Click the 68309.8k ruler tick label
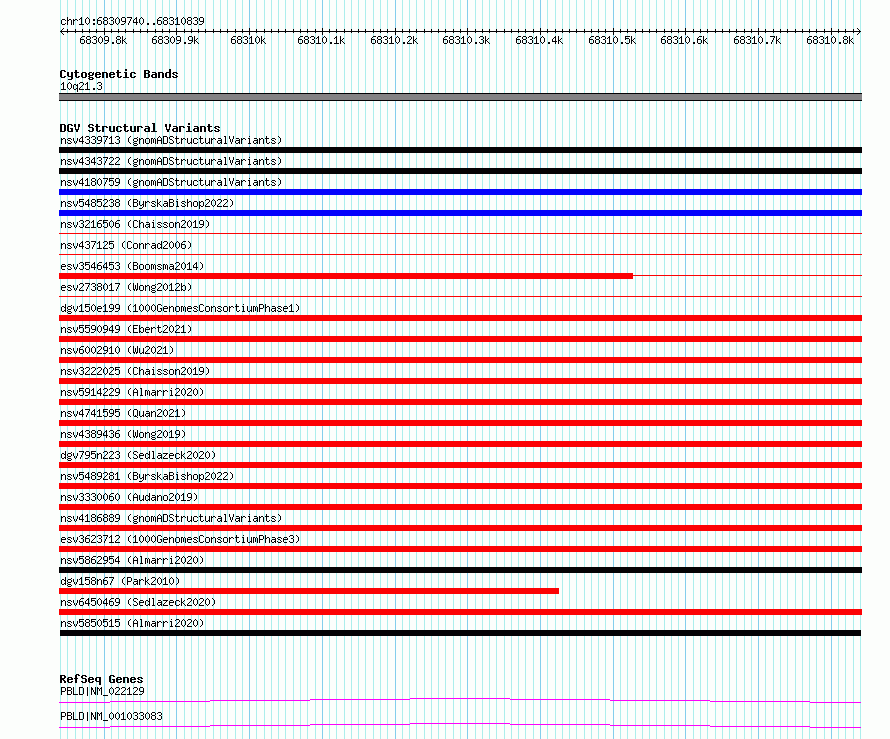The height and width of the screenshot is (739, 890). [x=103, y=40]
